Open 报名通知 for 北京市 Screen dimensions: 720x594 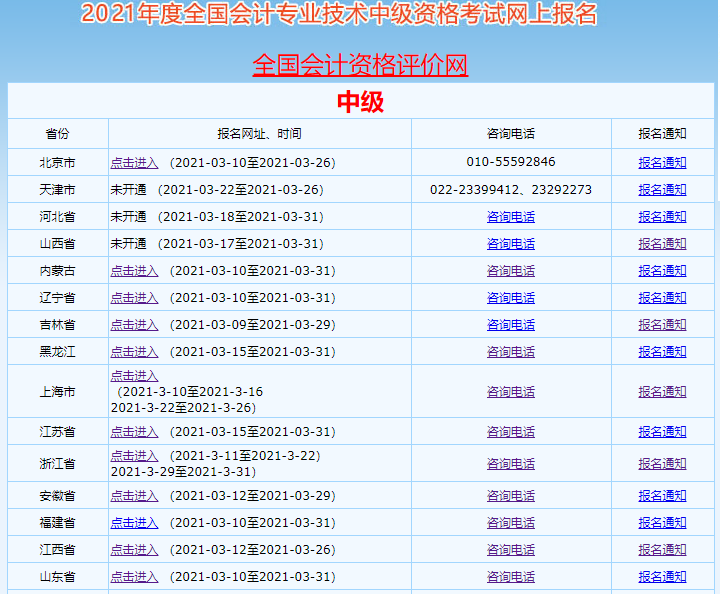click(662, 163)
